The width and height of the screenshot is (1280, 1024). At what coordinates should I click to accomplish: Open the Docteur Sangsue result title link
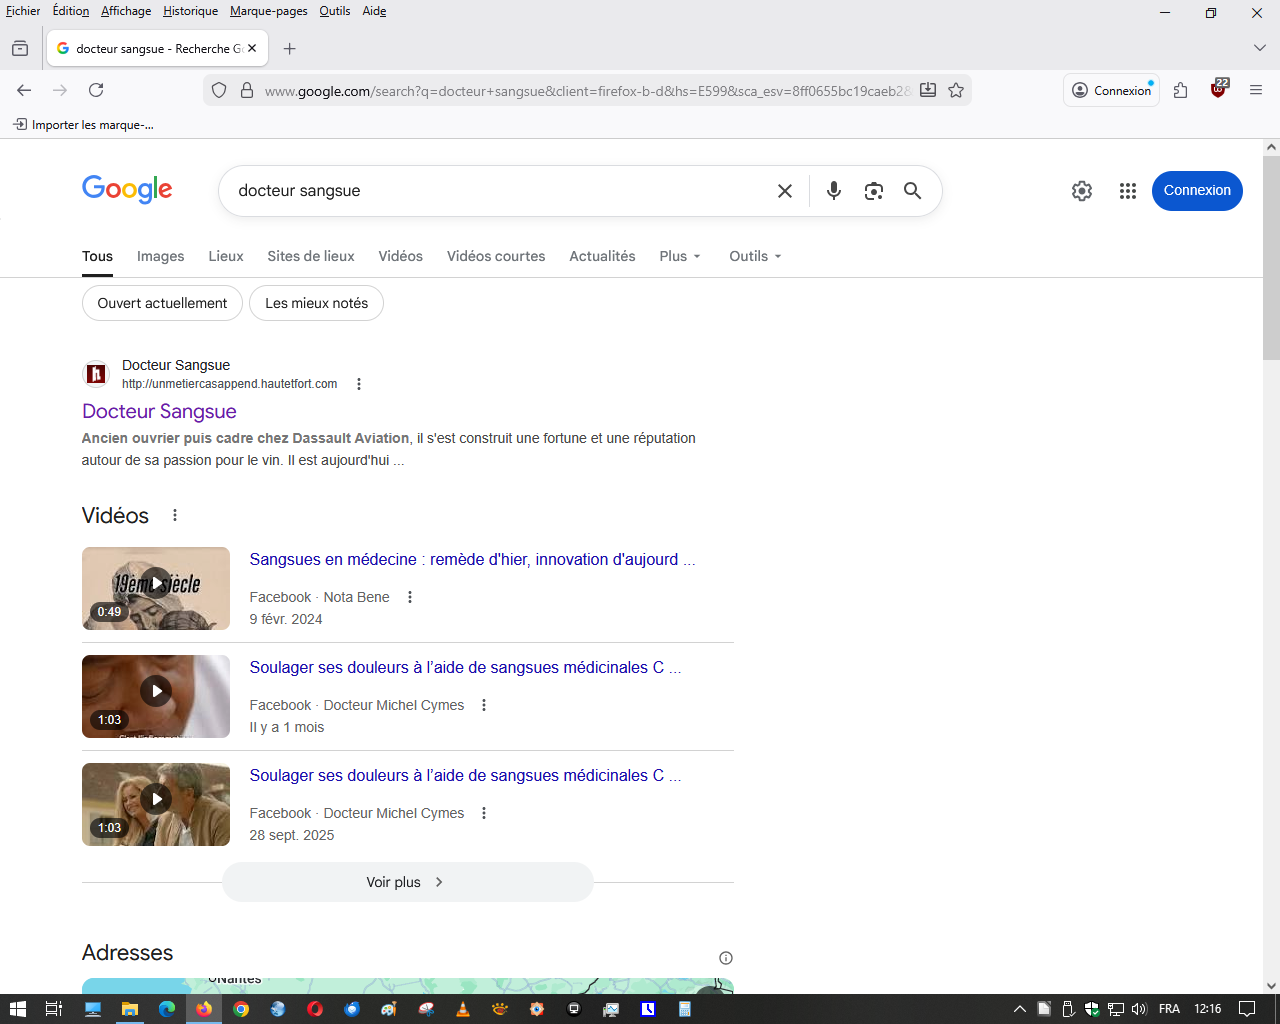point(159,411)
